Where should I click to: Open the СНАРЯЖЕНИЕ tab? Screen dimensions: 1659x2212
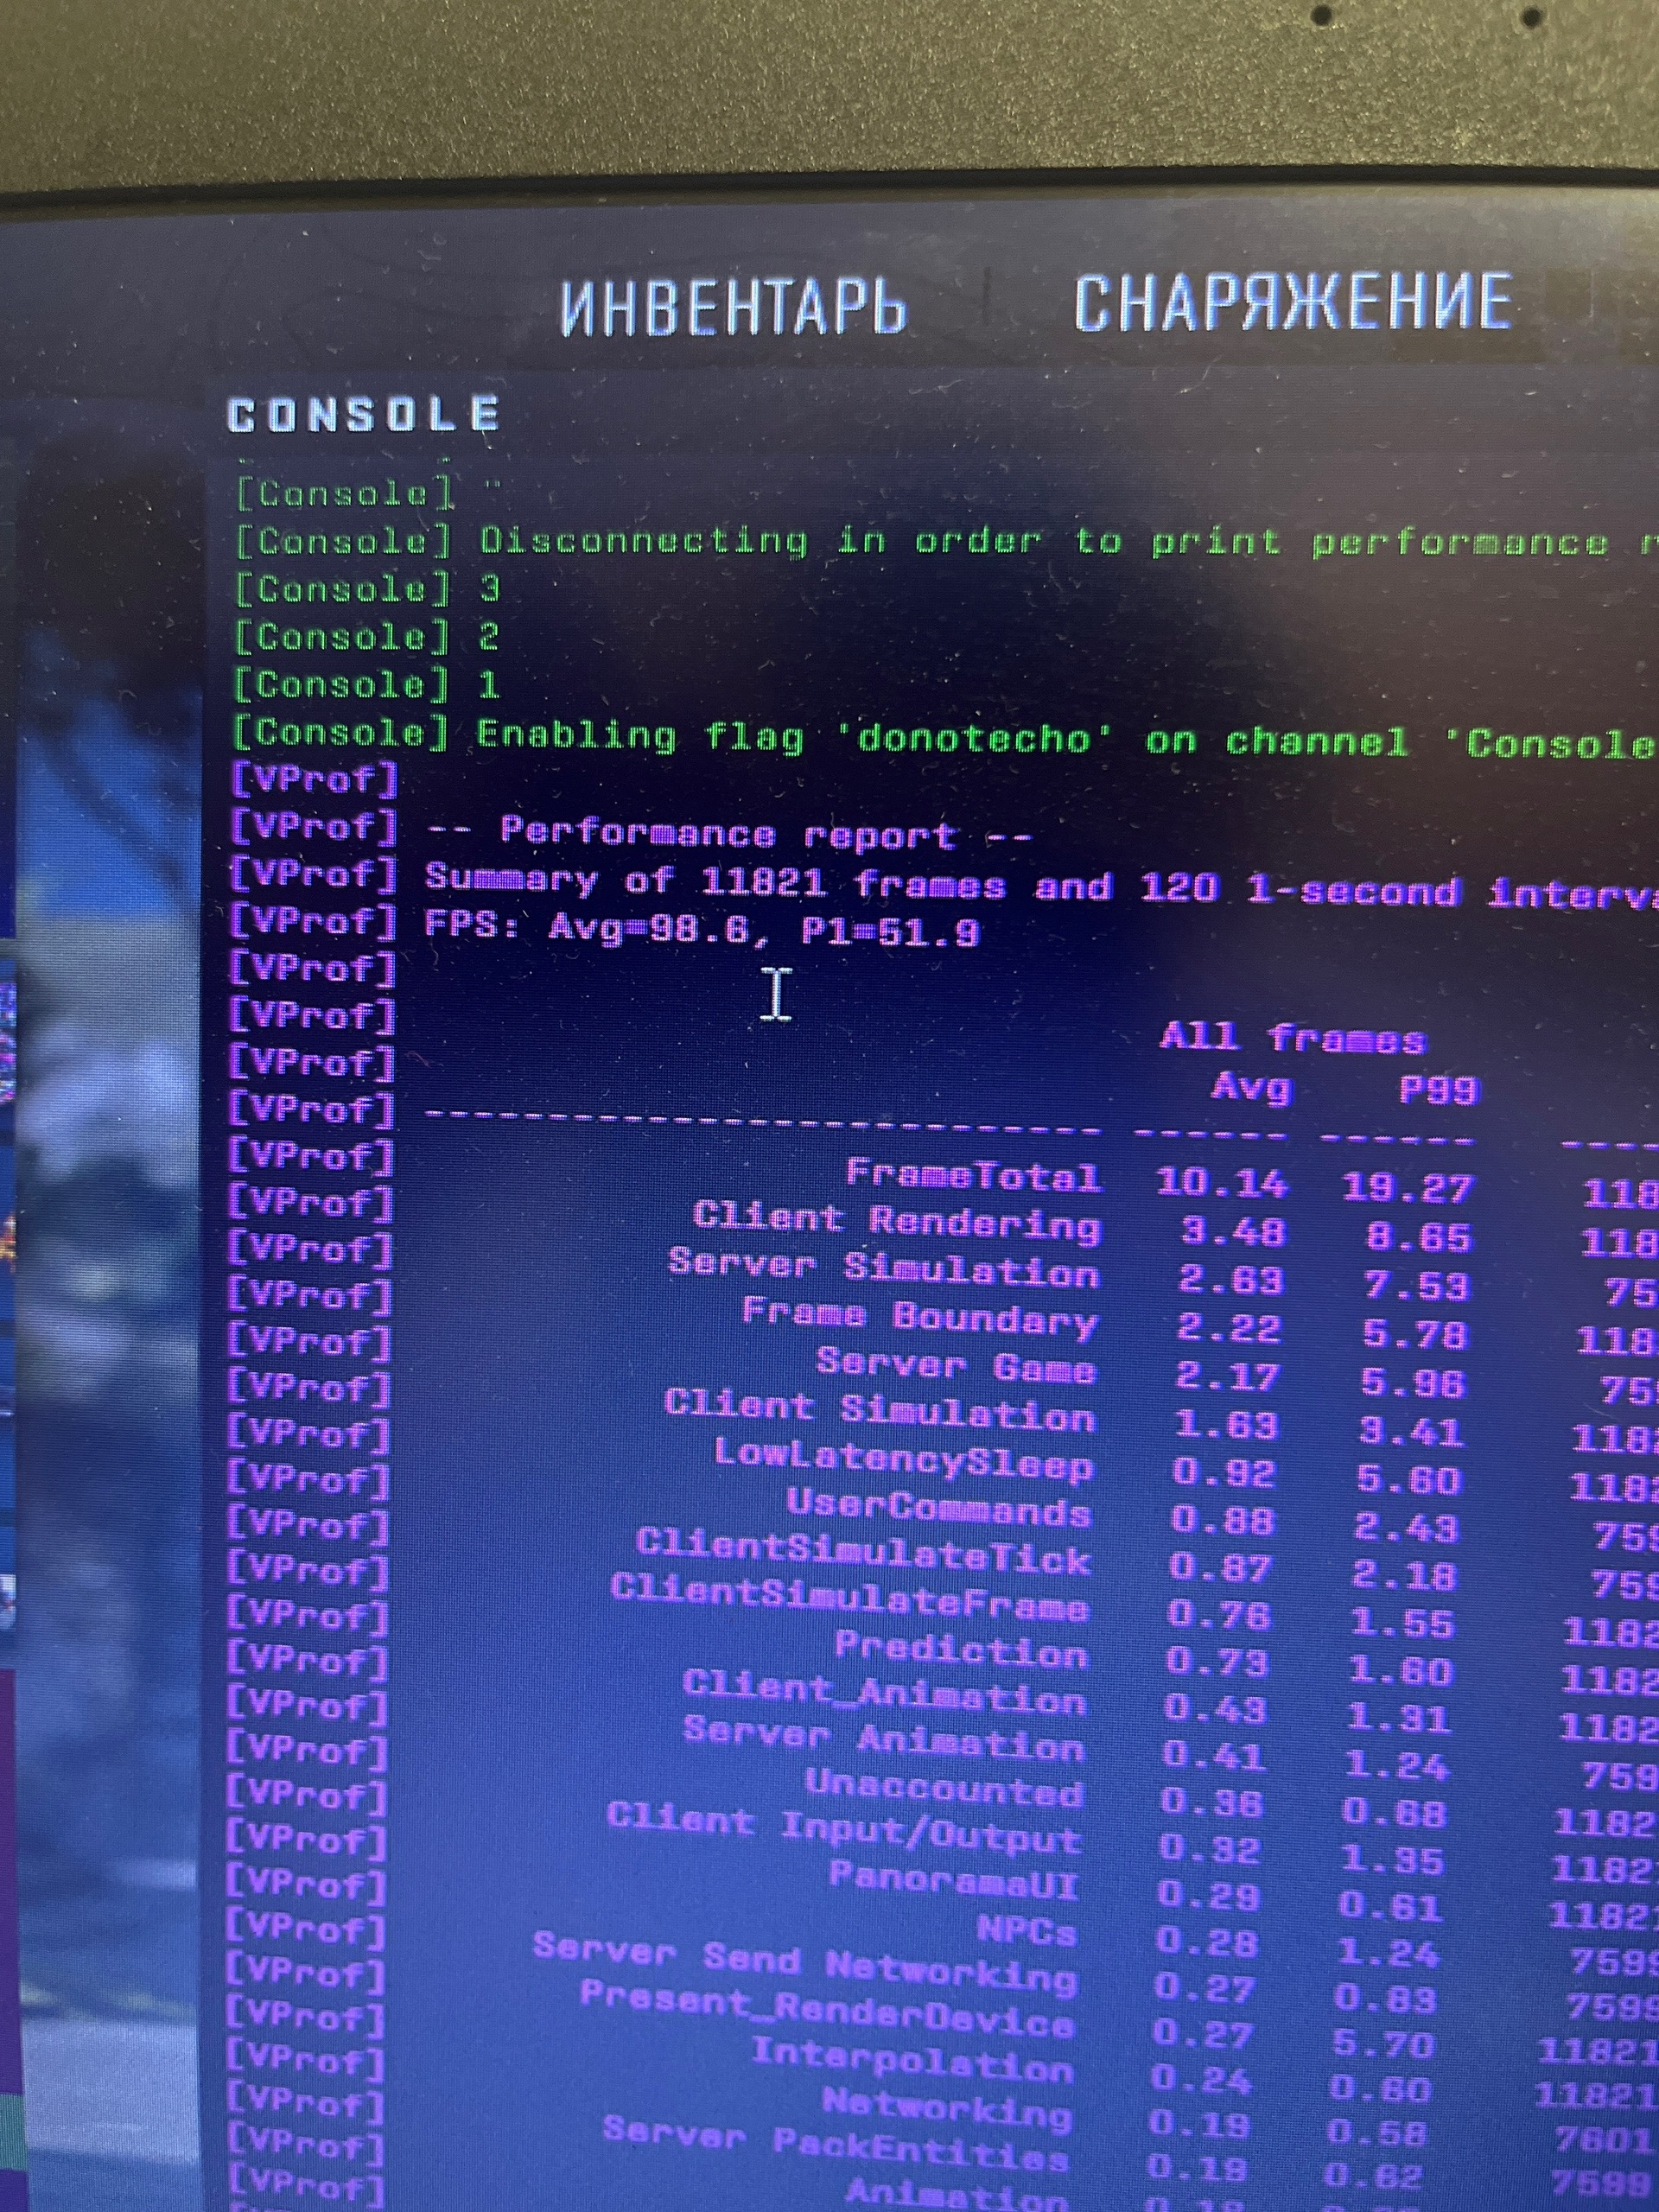tap(1292, 301)
